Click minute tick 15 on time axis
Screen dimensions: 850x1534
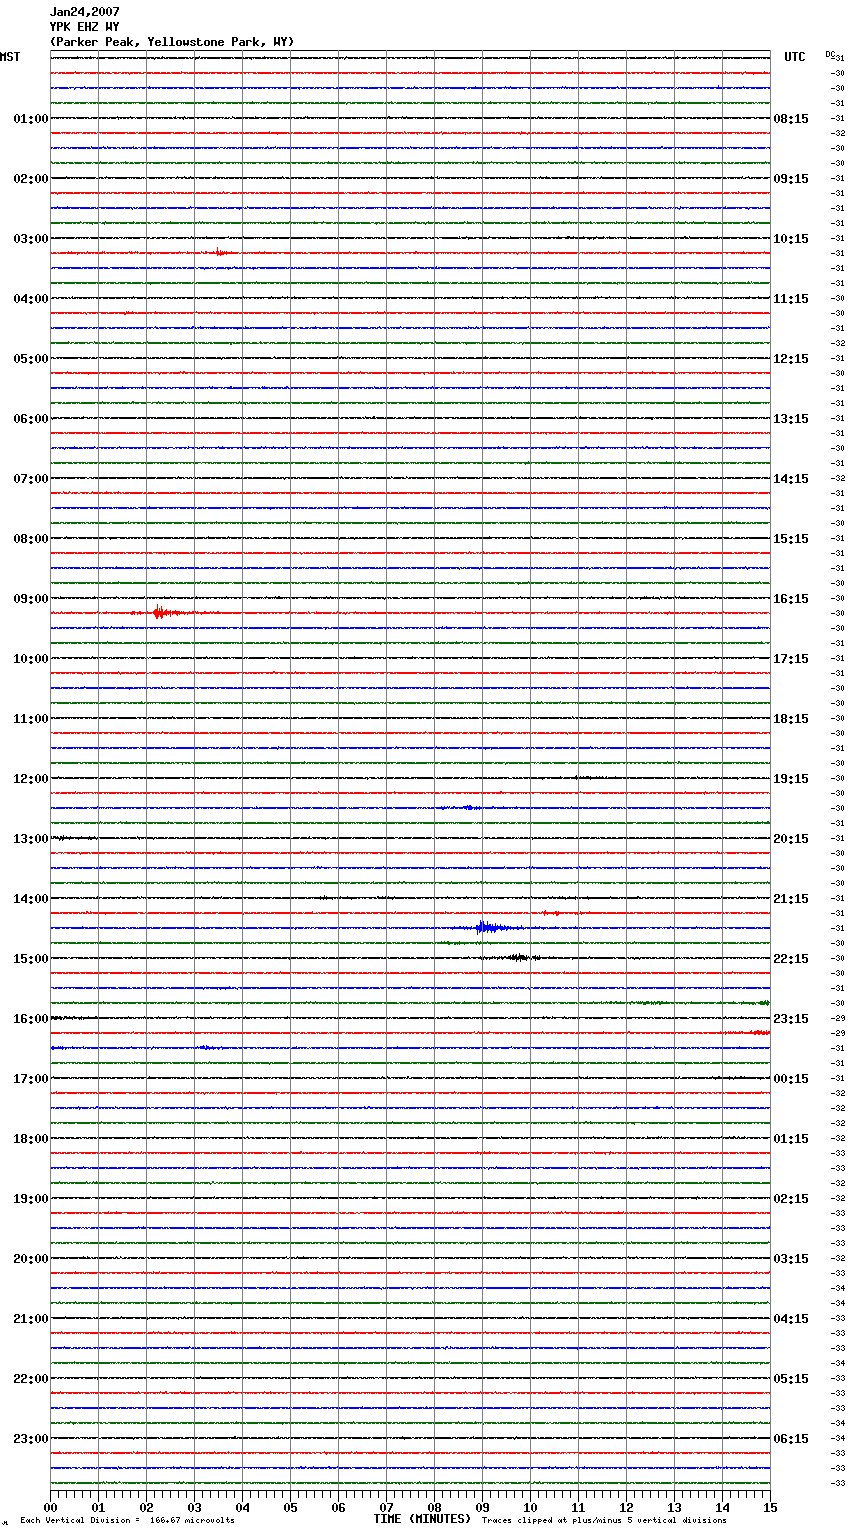pos(770,1506)
